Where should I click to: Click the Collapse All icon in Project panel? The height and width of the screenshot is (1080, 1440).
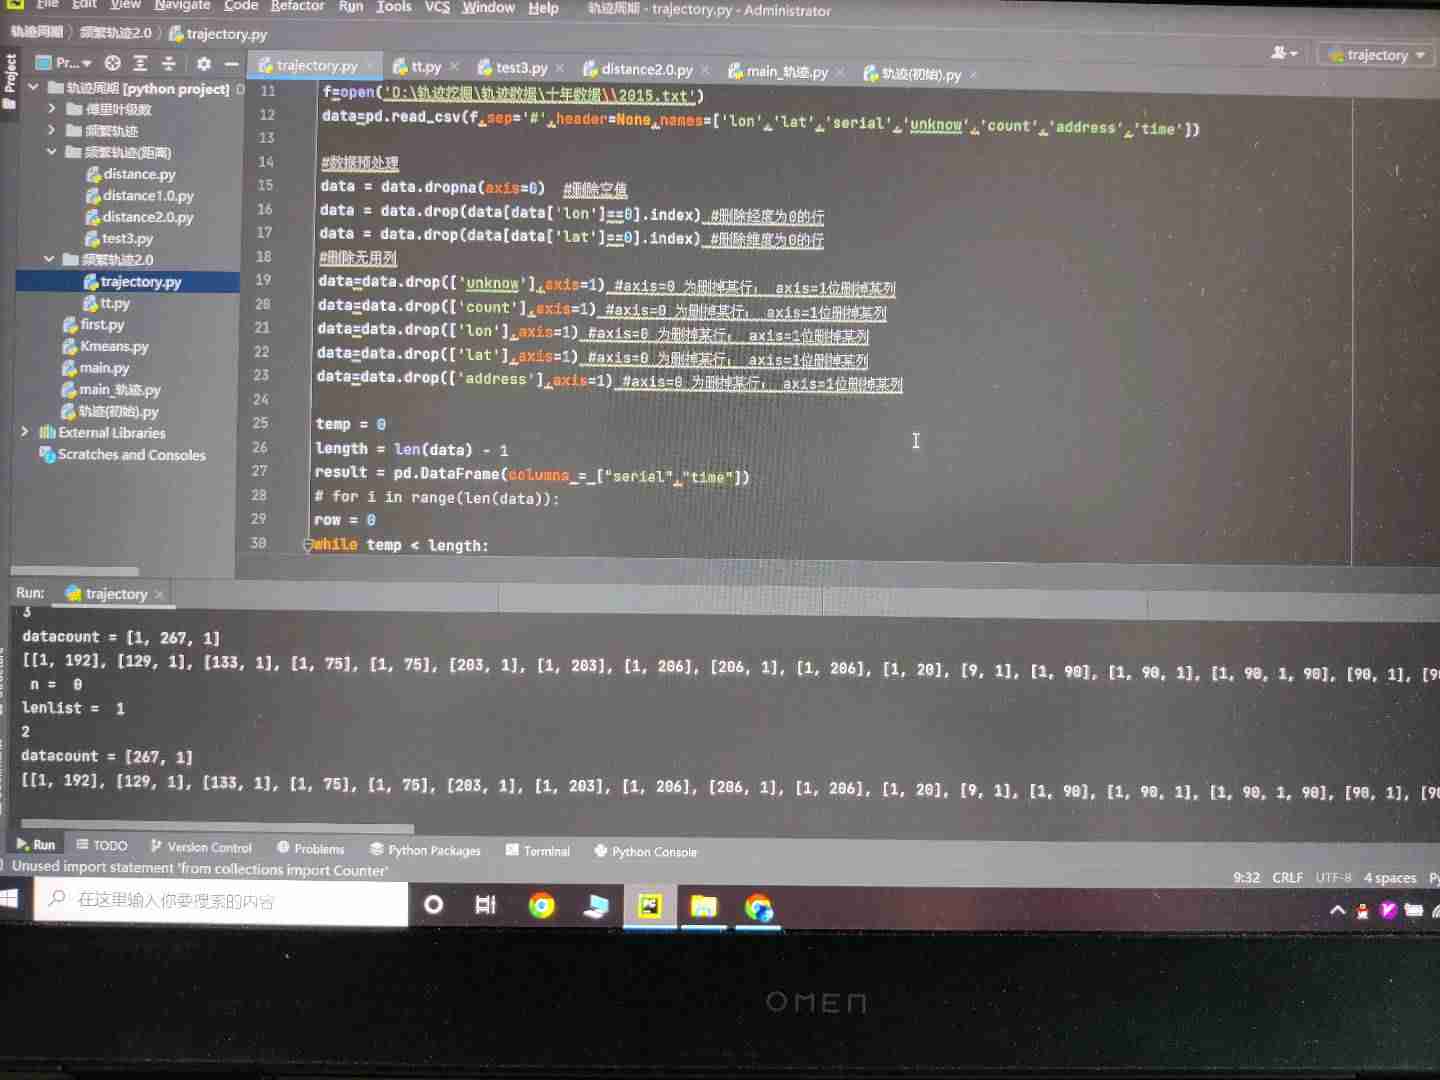click(168, 63)
